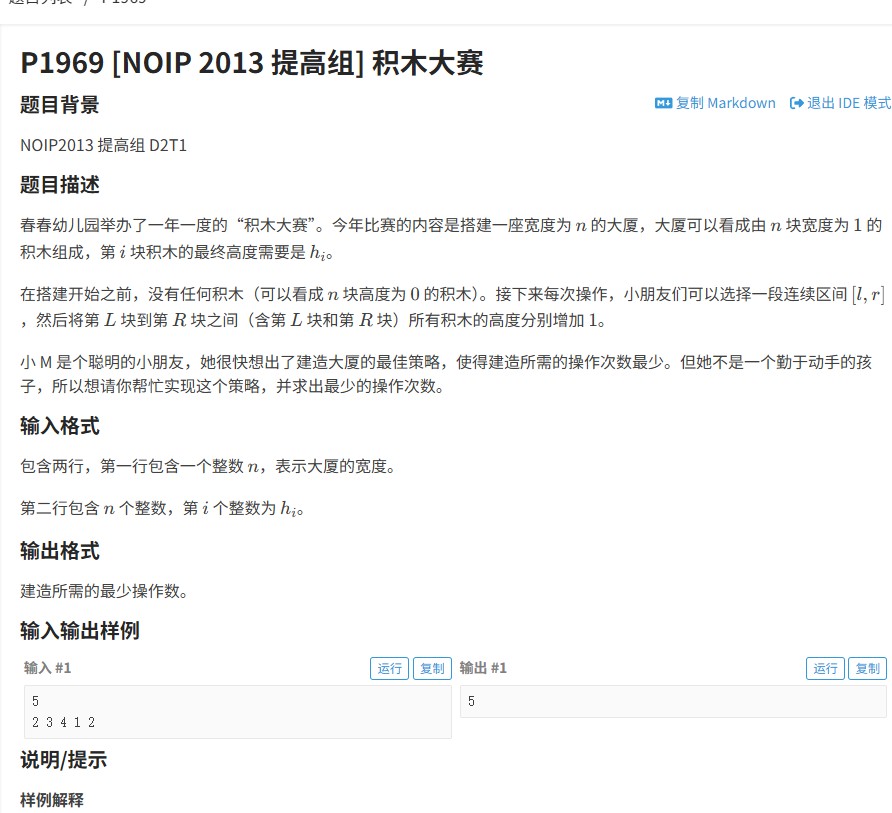This screenshot has height=813, width=892.
Task: Click the 输入格式 heading
Action: point(60,426)
